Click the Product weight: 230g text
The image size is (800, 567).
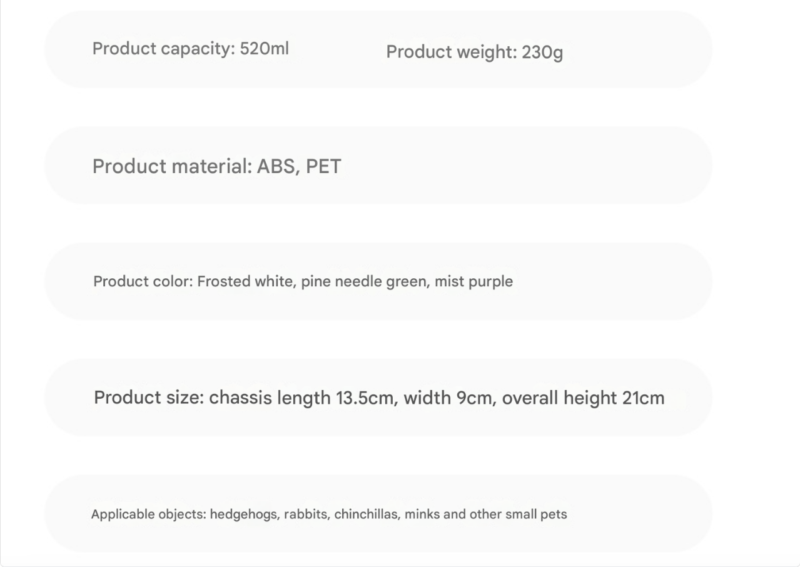click(x=474, y=52)
